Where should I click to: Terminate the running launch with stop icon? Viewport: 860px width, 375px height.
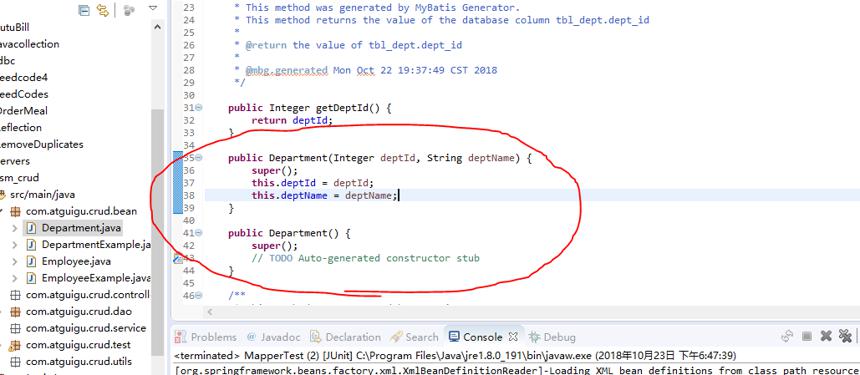tap(807, 336)
